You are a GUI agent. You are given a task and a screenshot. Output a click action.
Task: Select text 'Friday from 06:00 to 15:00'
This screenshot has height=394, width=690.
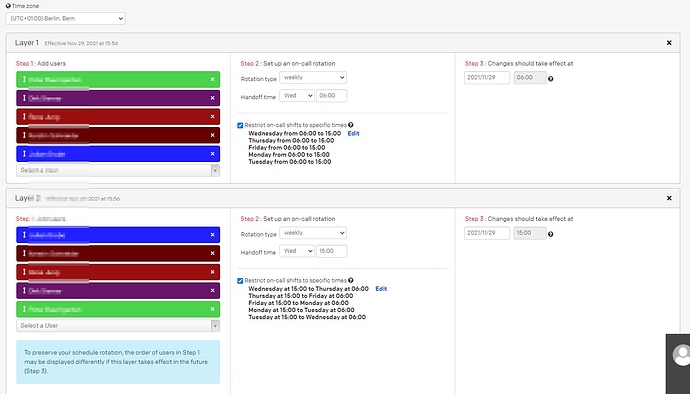pyautogui.click(x=287, y=147)
